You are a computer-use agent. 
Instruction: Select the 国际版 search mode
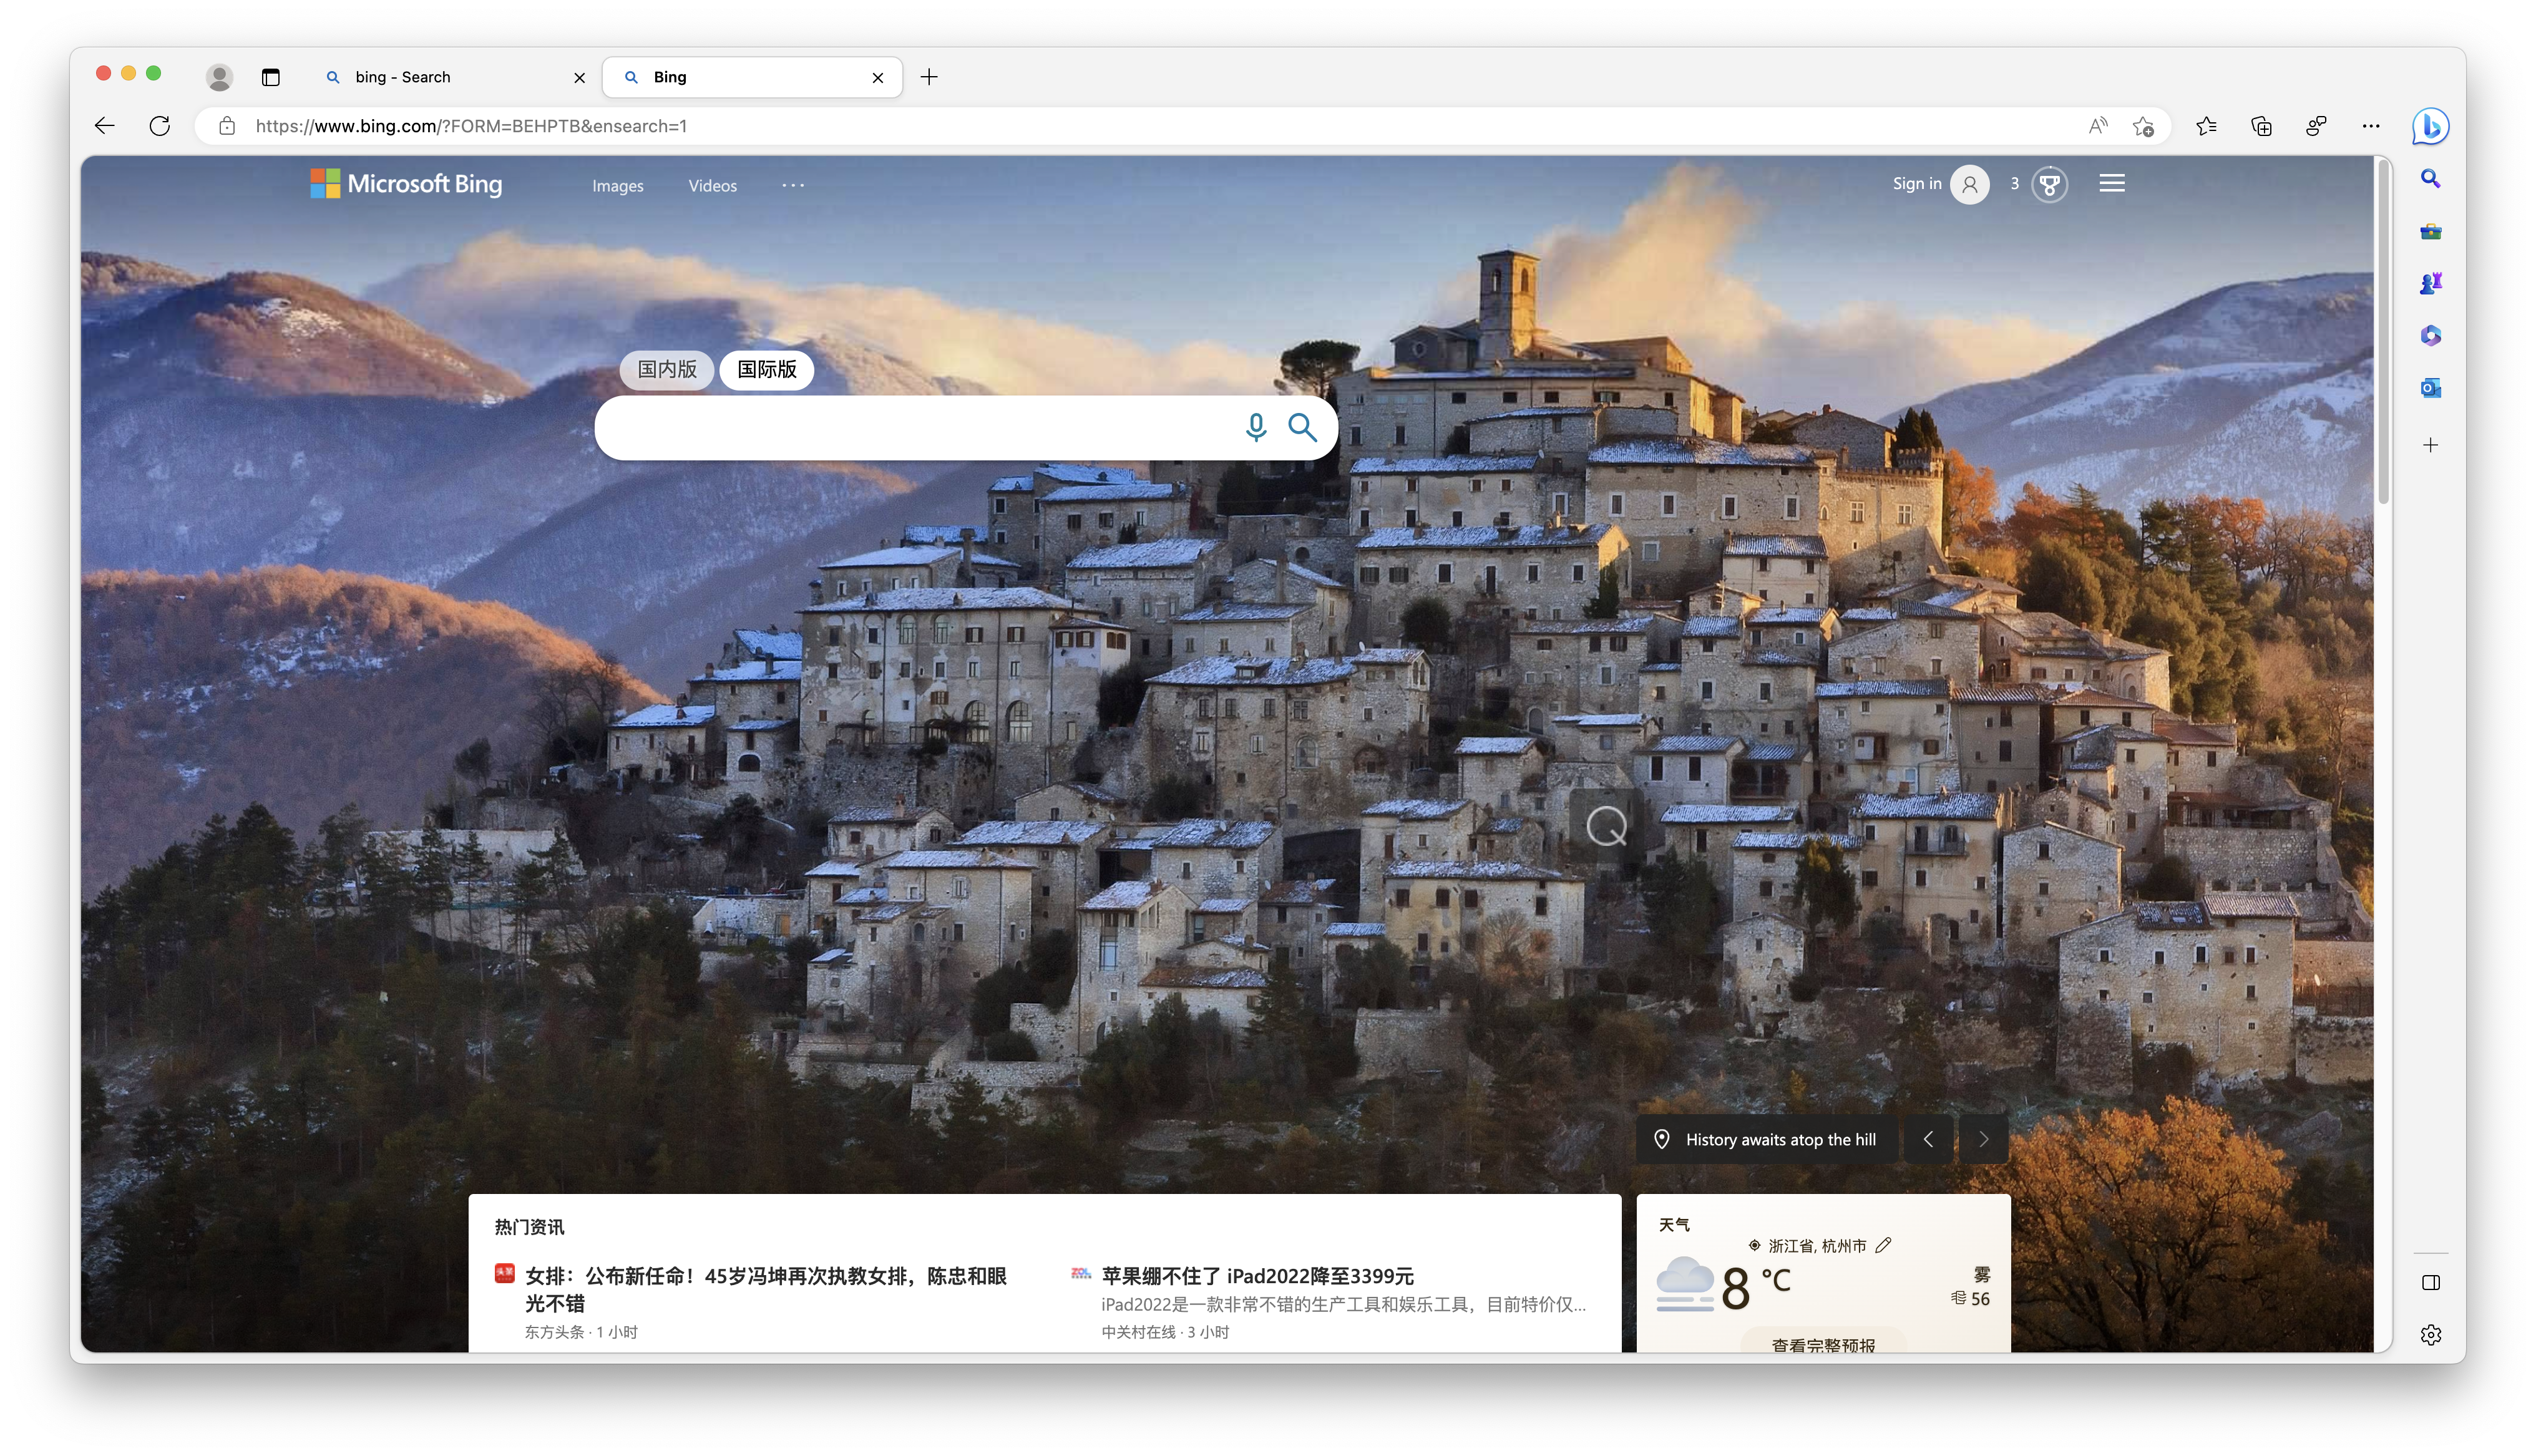(x=767, y=369)
